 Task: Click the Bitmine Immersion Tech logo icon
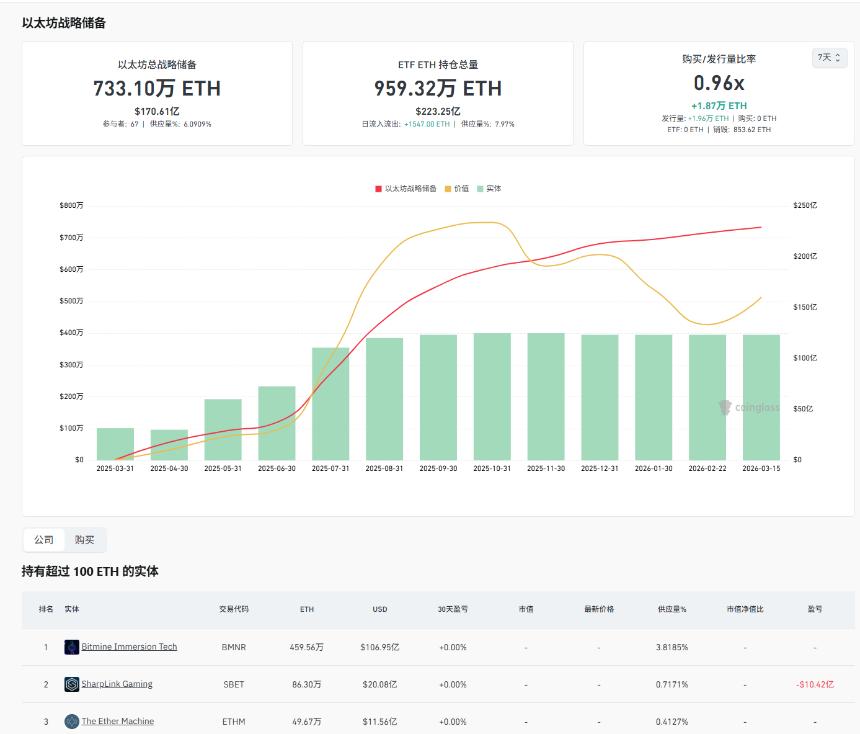(71, 647)
